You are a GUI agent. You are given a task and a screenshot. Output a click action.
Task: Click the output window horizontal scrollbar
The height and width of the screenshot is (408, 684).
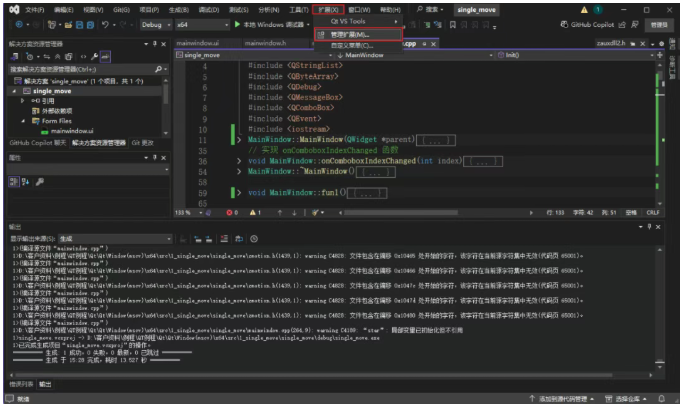[312, 375]
